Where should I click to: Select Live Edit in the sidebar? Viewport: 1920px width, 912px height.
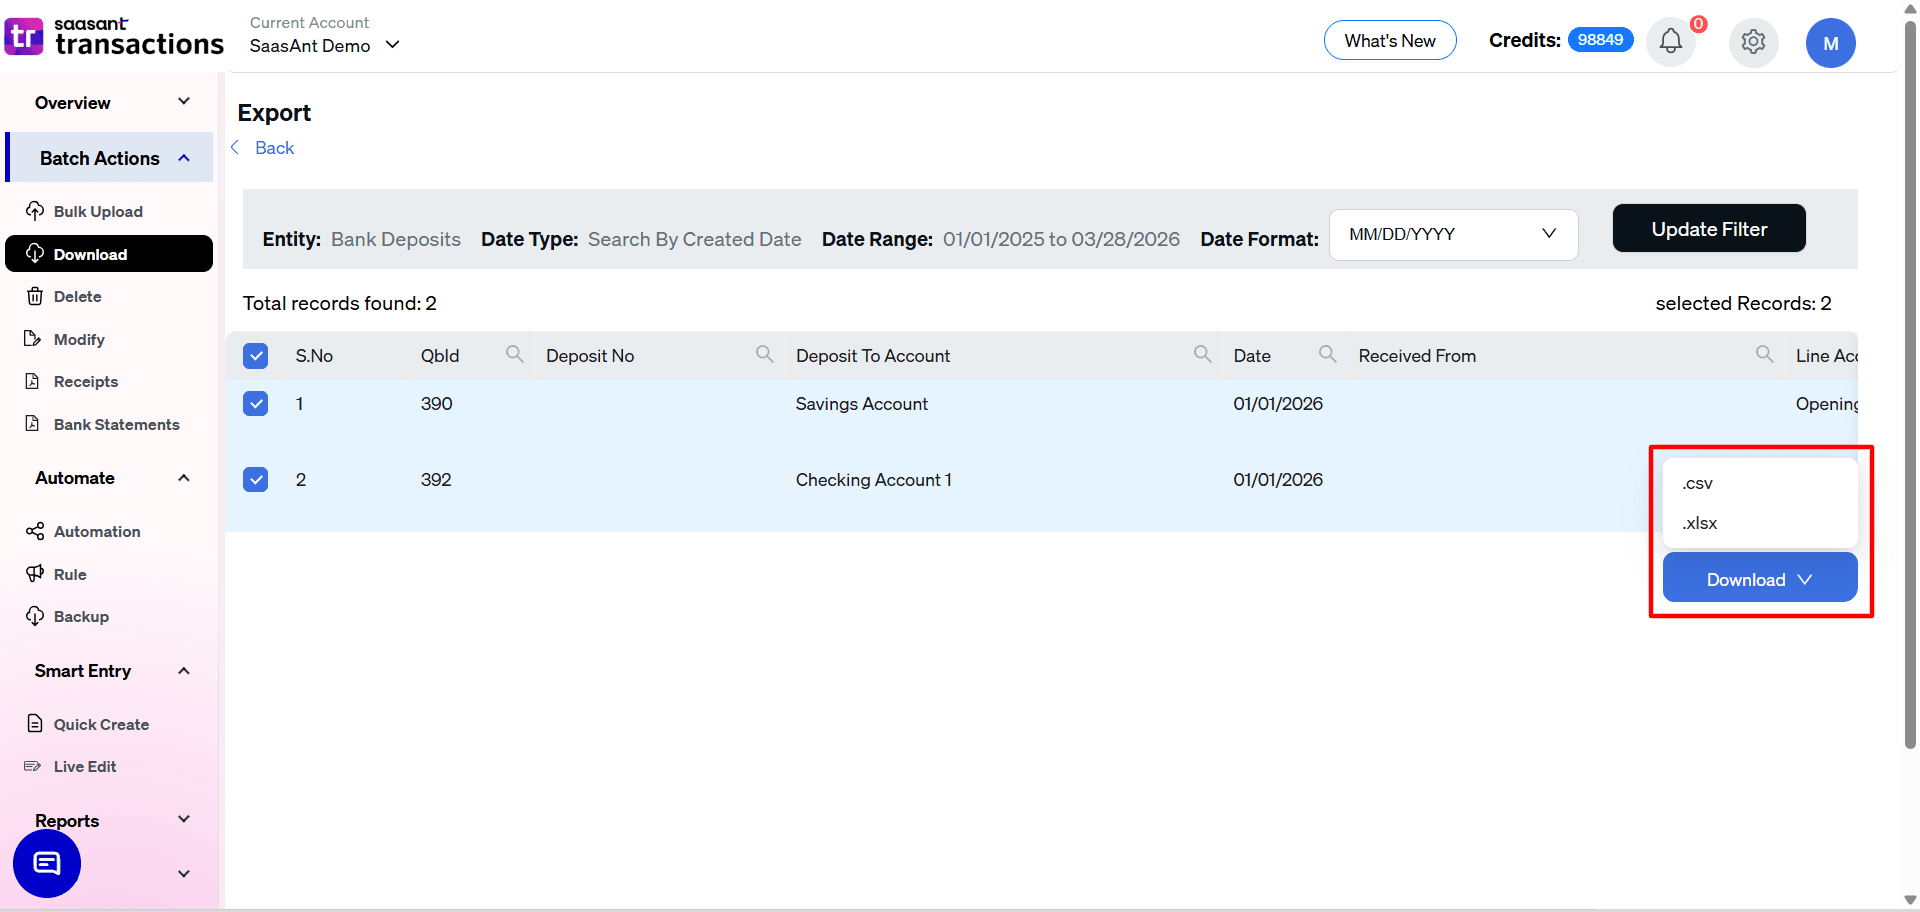click(x=85, y=766)
